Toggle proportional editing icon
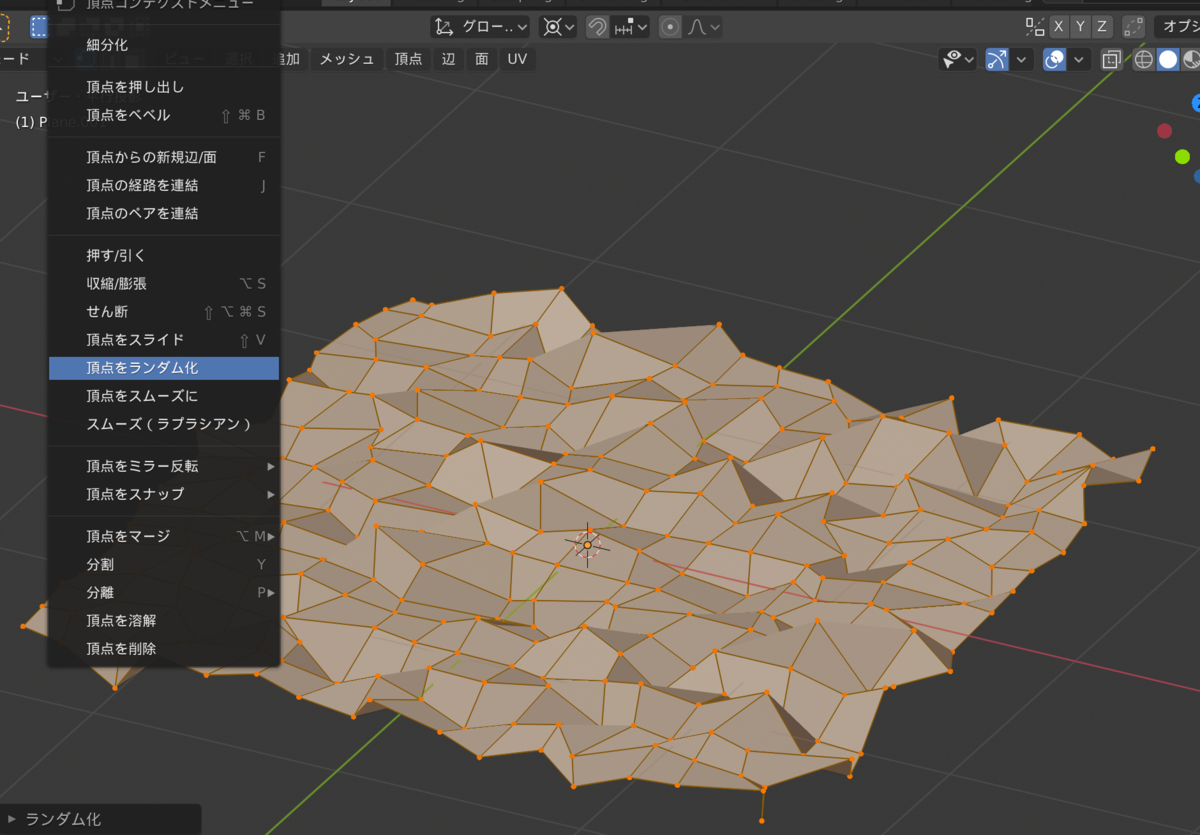The width and height of the screenshot is (1200, 835). point(670,27)
